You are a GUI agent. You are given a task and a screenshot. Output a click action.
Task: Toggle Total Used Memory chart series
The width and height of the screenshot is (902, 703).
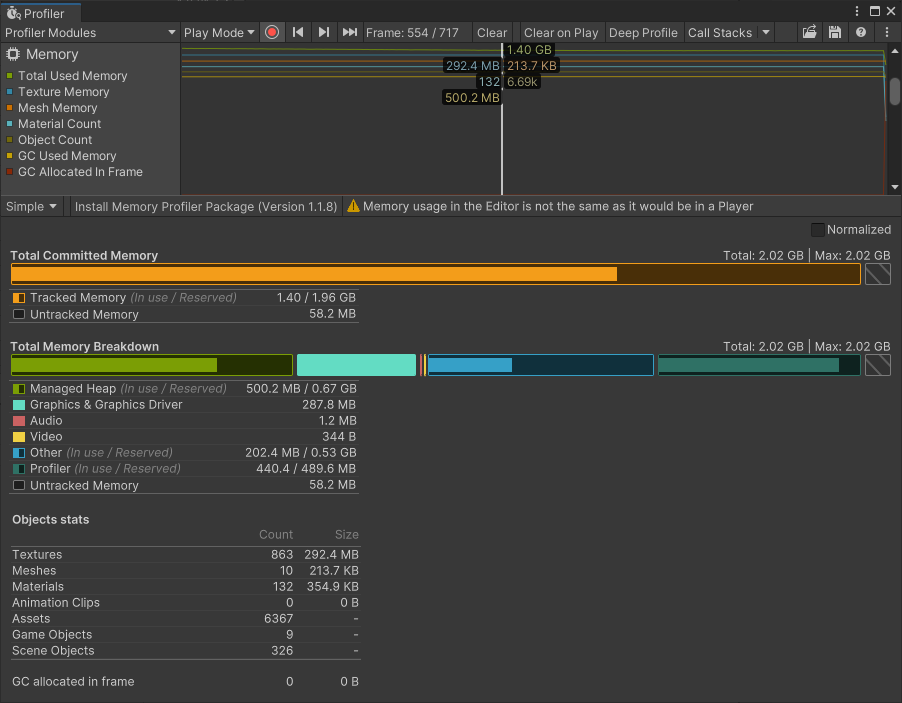pyautogui.click(x=72, y=76)
